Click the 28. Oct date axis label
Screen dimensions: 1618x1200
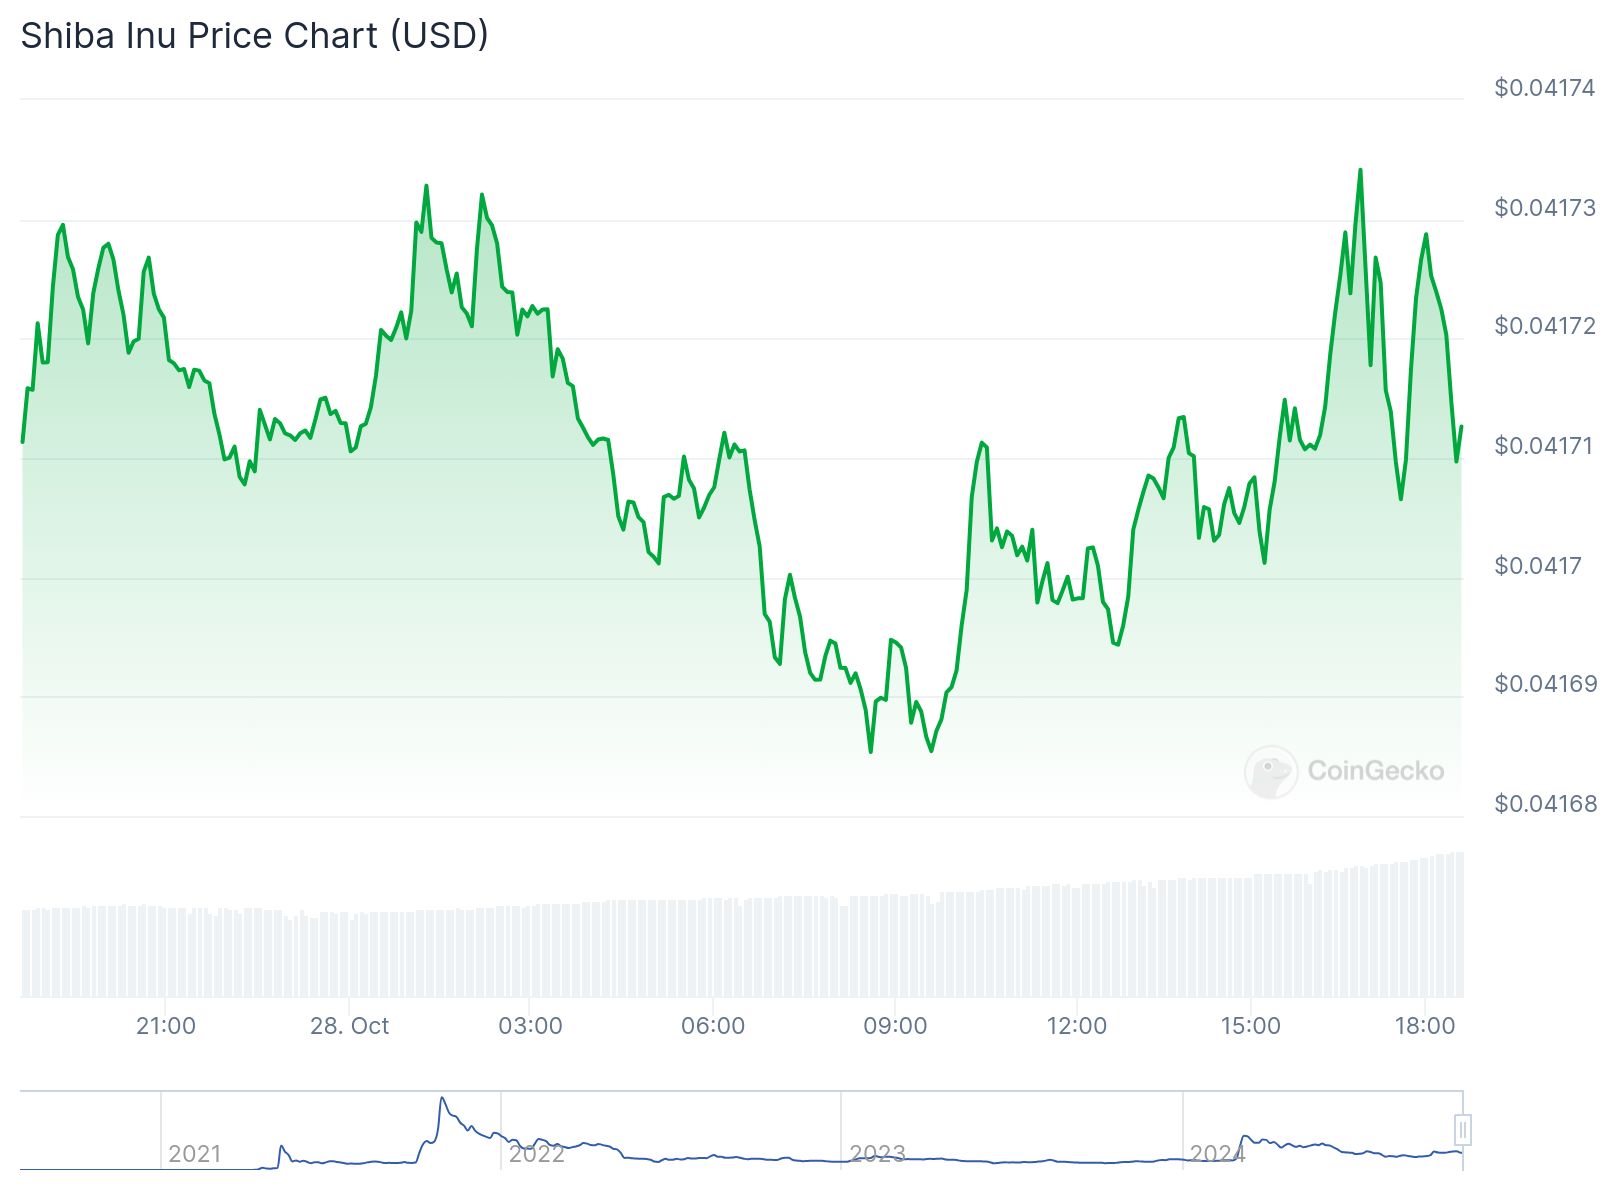pos(349,1026)
